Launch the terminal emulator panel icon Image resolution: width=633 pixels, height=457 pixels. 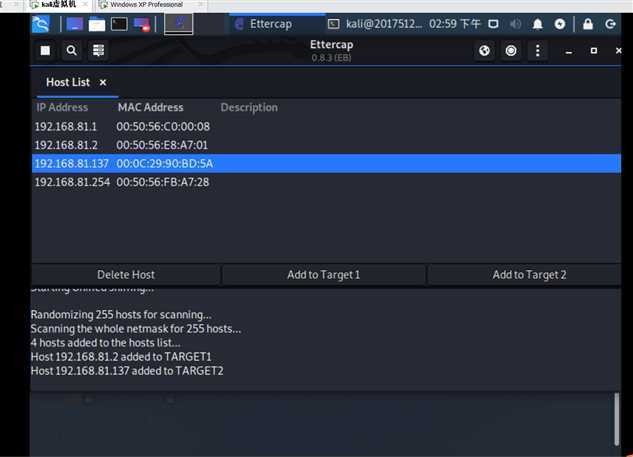[x=119, y=24]
